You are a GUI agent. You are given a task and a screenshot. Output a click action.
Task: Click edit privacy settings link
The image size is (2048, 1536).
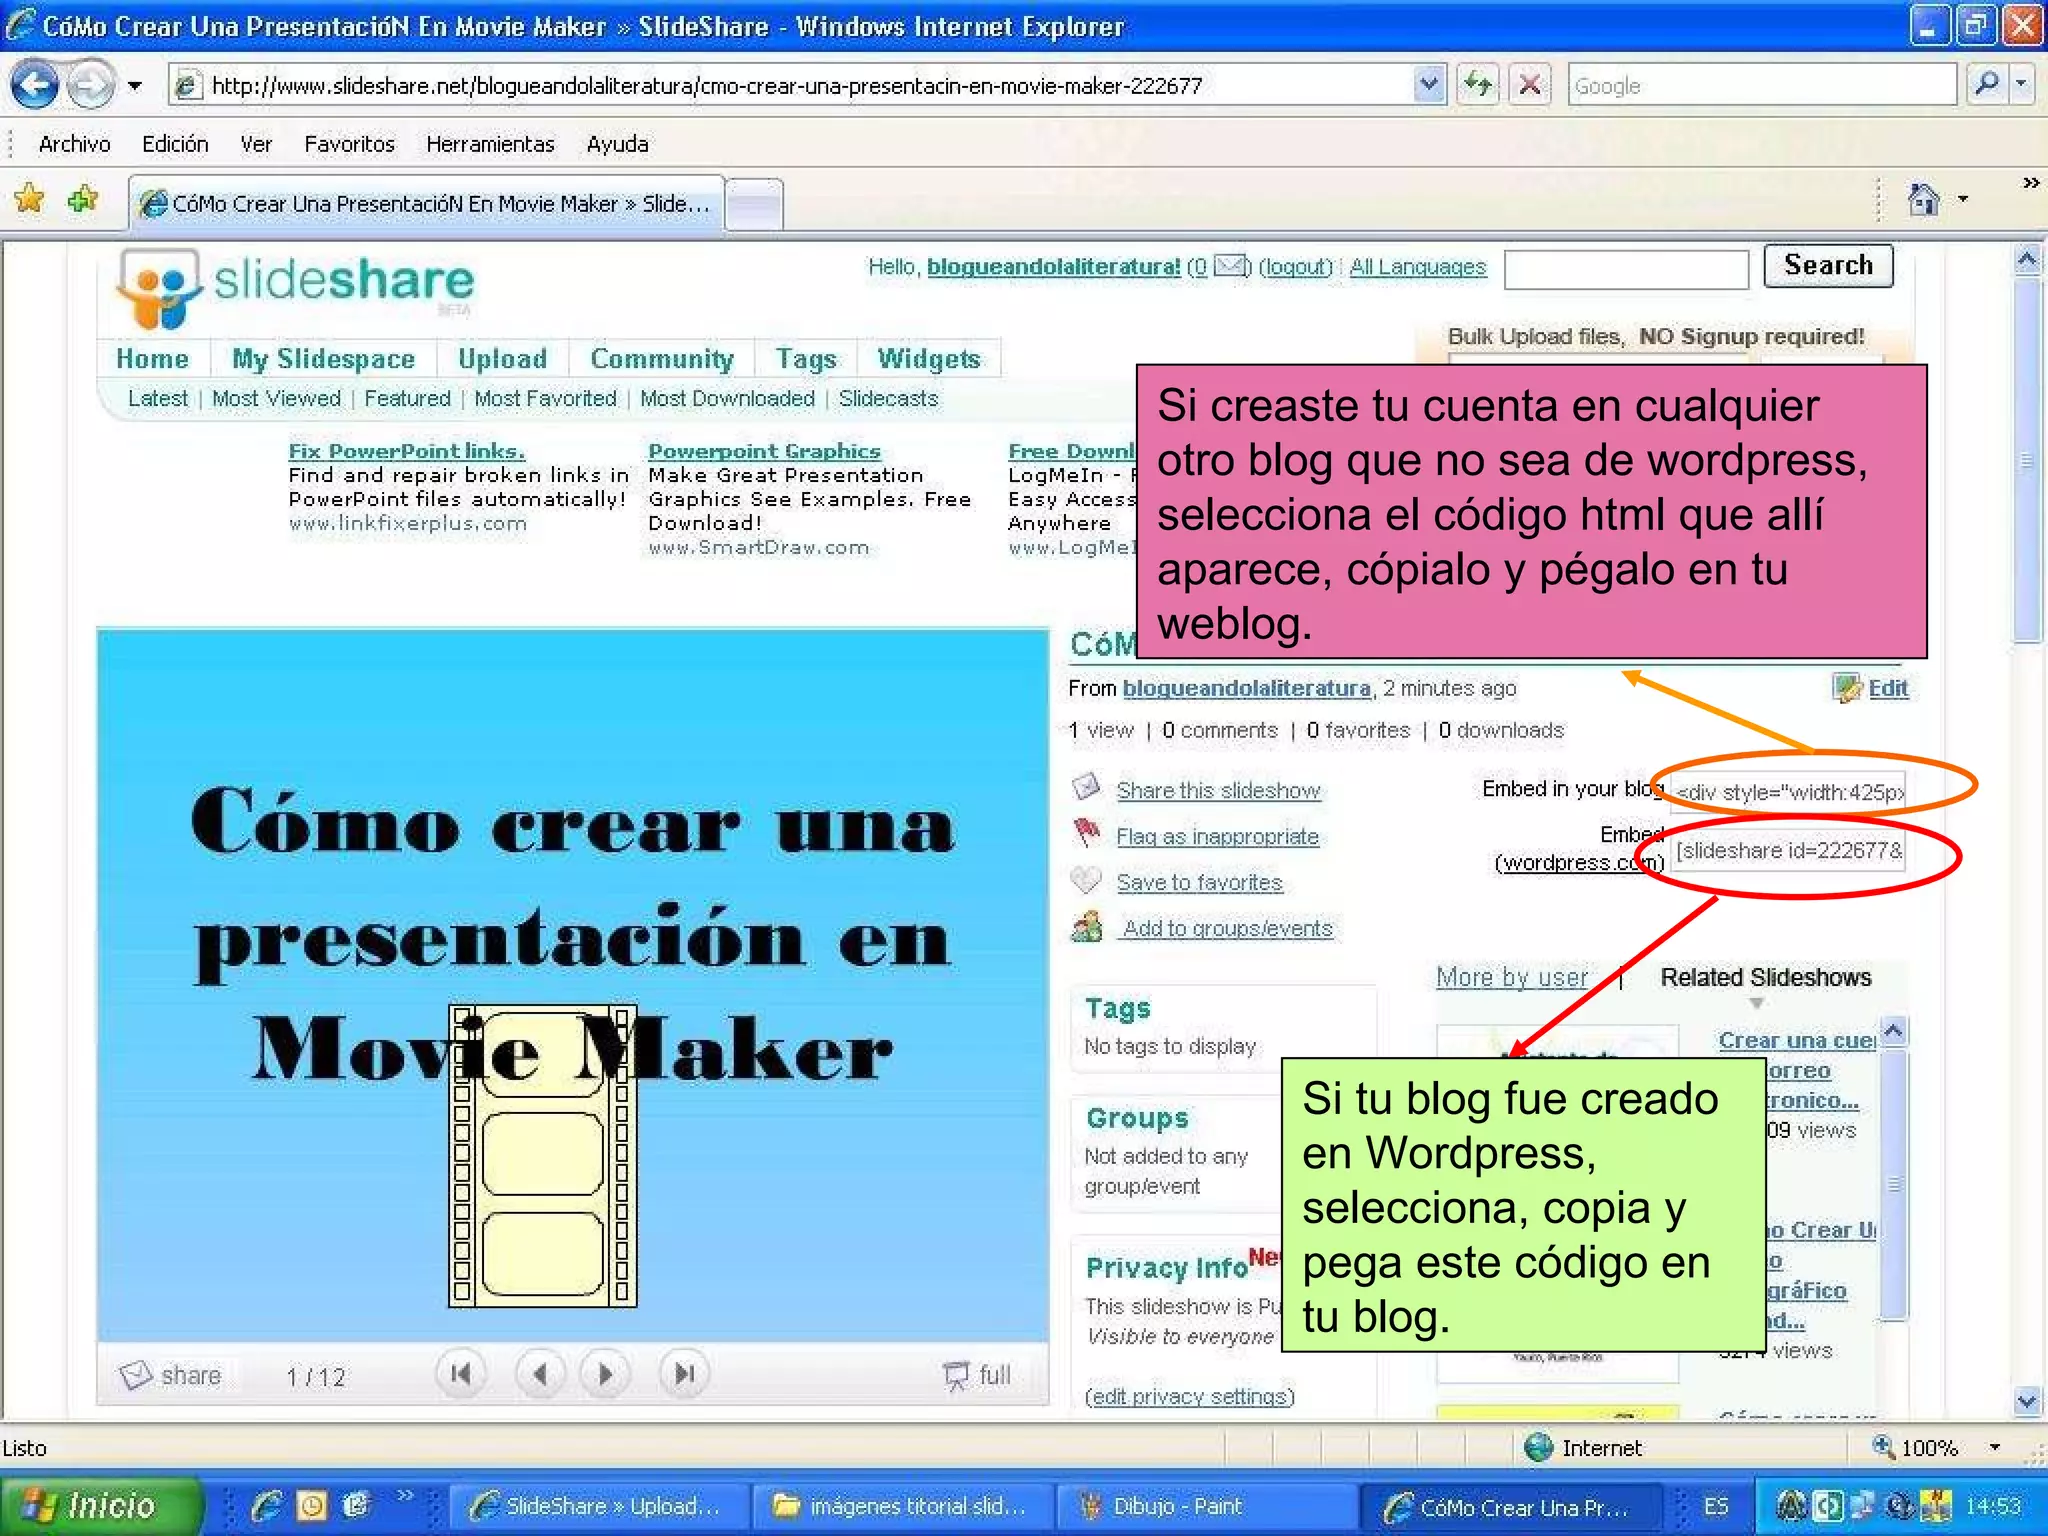click(1190, 1396)
